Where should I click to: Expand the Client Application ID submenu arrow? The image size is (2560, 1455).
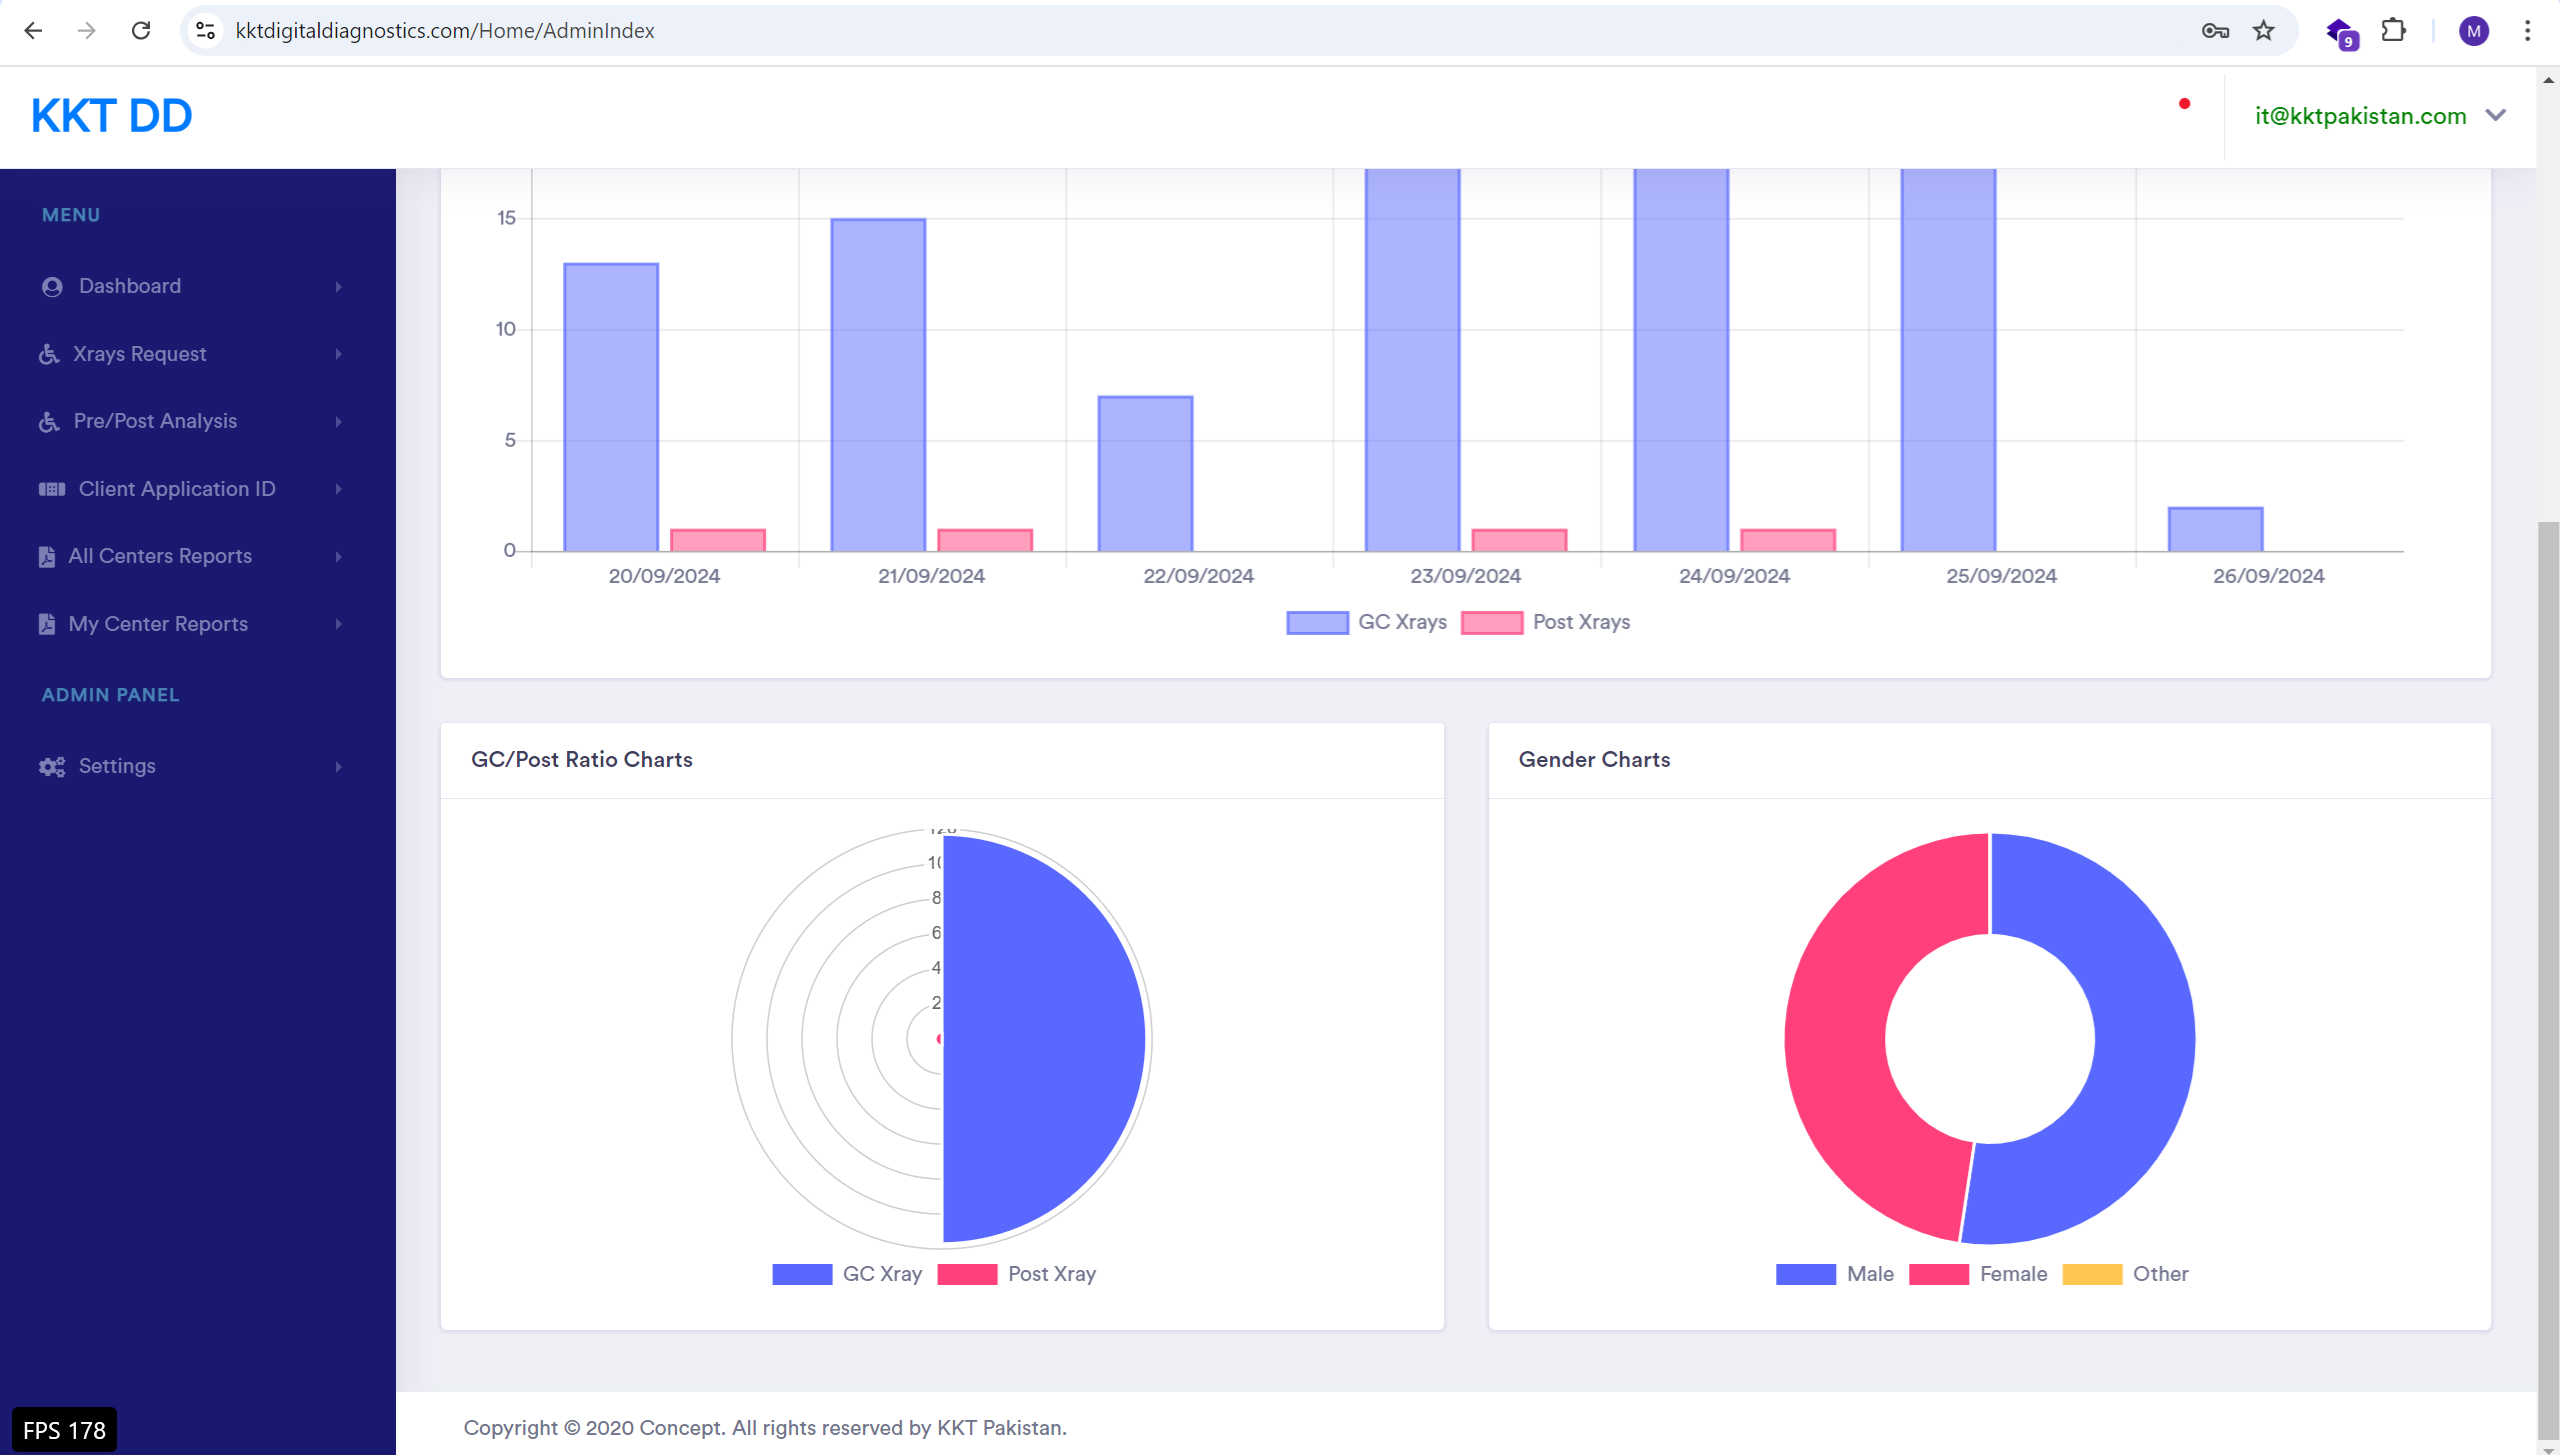[x=339, y=489]
